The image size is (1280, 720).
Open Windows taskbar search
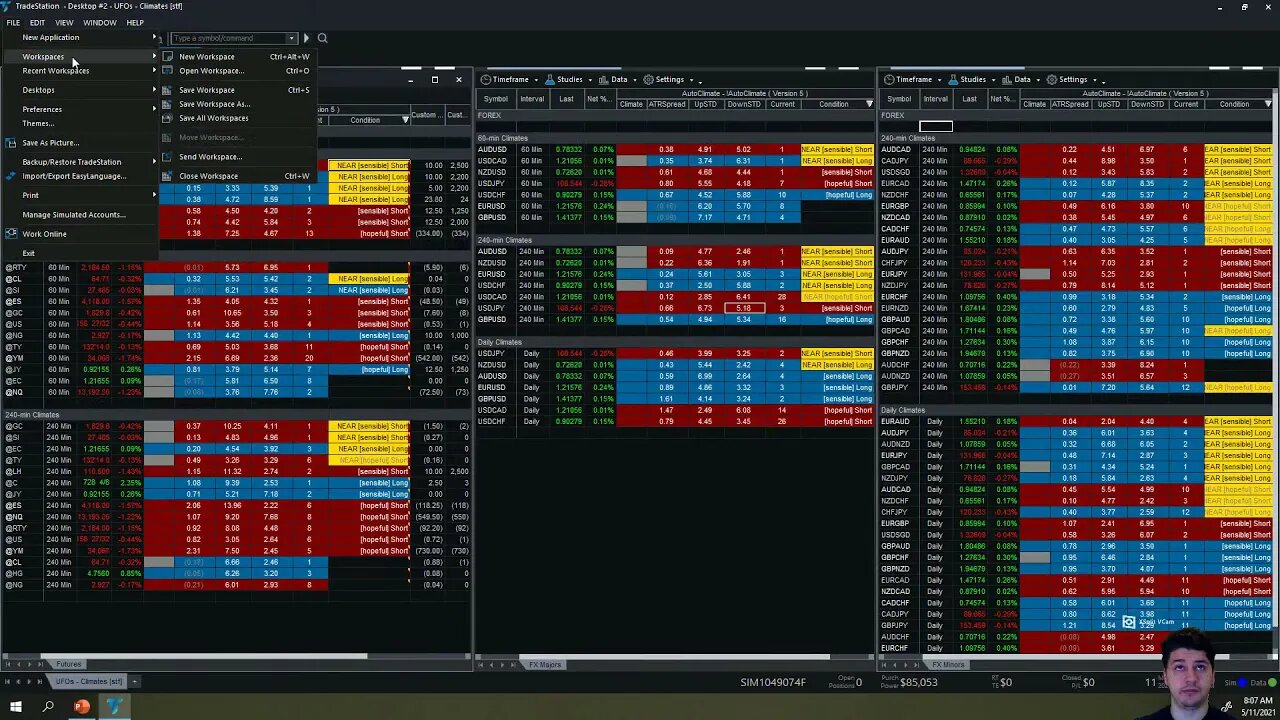click(47, 707)
